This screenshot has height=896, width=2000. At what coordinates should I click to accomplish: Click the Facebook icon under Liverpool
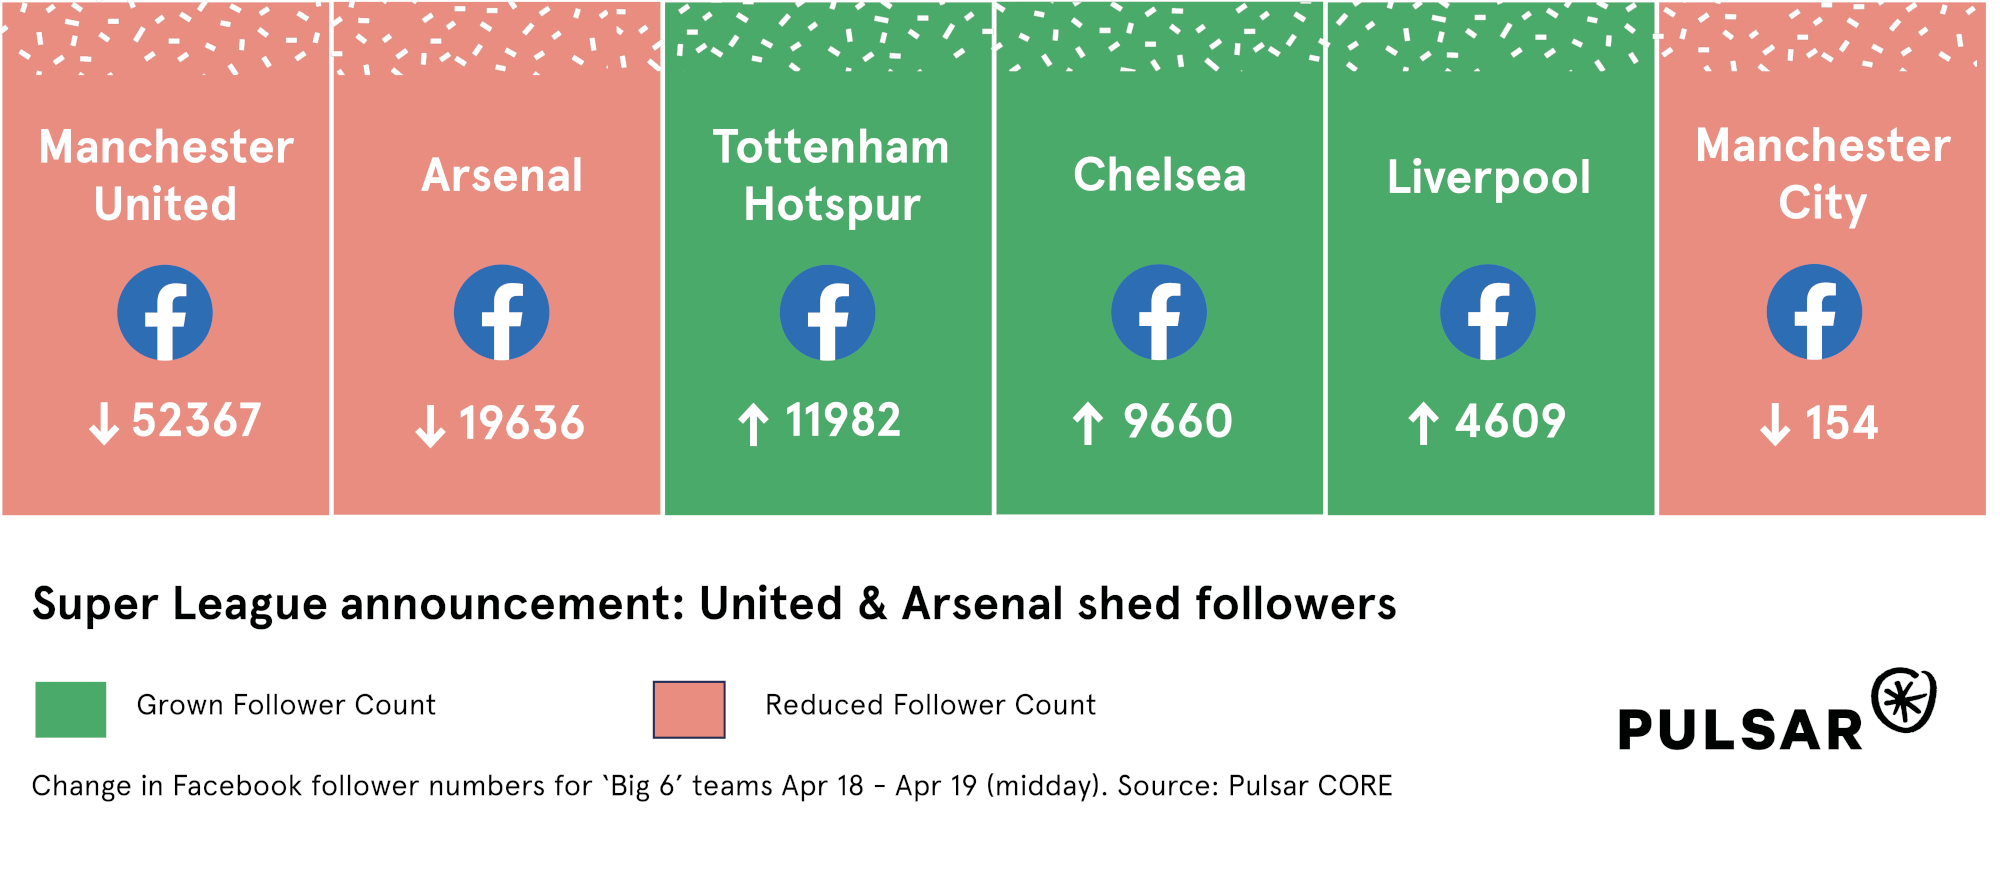tap(1487, 313)
